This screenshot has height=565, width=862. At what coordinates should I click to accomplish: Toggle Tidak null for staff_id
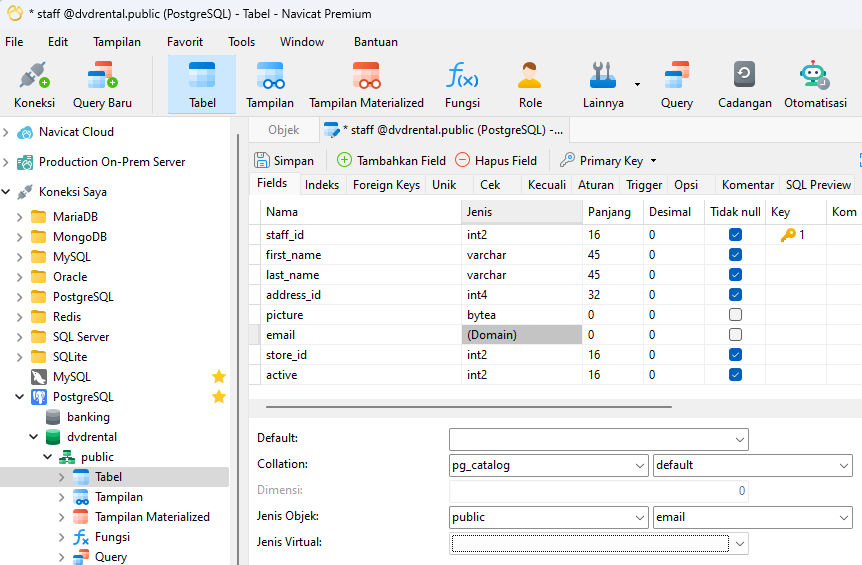pos(735,235)
